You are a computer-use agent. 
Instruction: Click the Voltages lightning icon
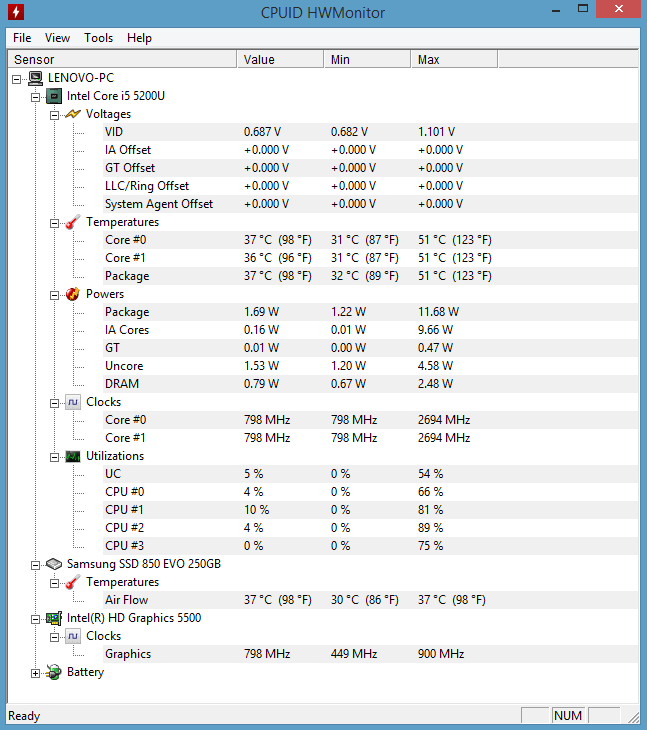pos(73,114)
